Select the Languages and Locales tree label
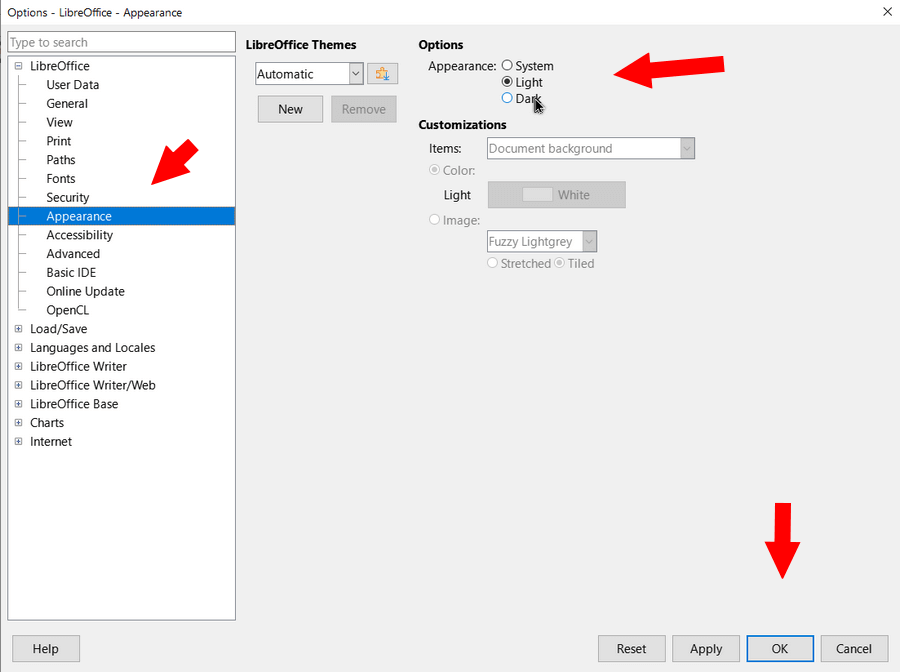Image resolution: width=900 pixels, height=672 pixels. (x=92, y=348)
